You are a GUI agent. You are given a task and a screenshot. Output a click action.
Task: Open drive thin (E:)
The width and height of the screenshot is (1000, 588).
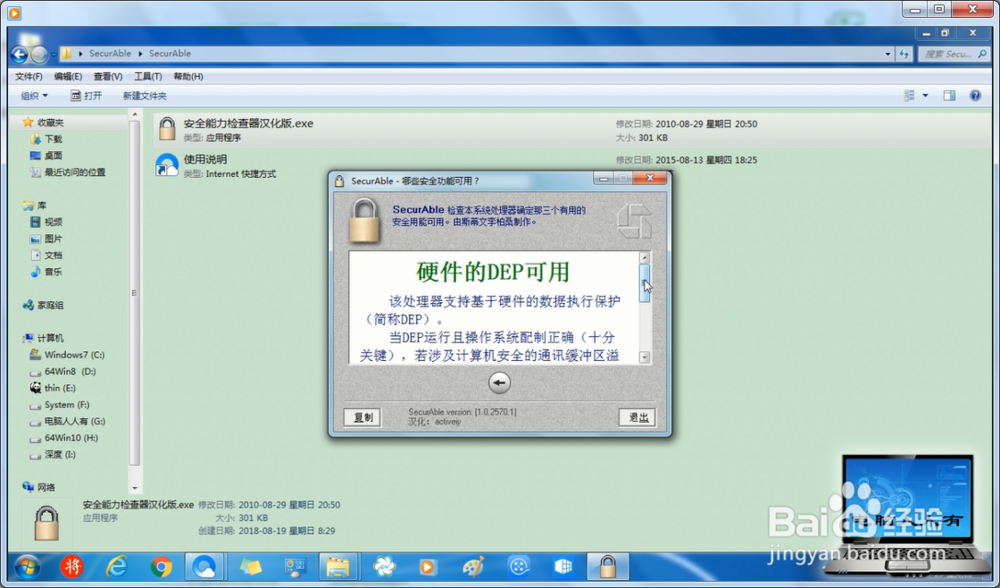pyautogui.click(x=60, y=388)
